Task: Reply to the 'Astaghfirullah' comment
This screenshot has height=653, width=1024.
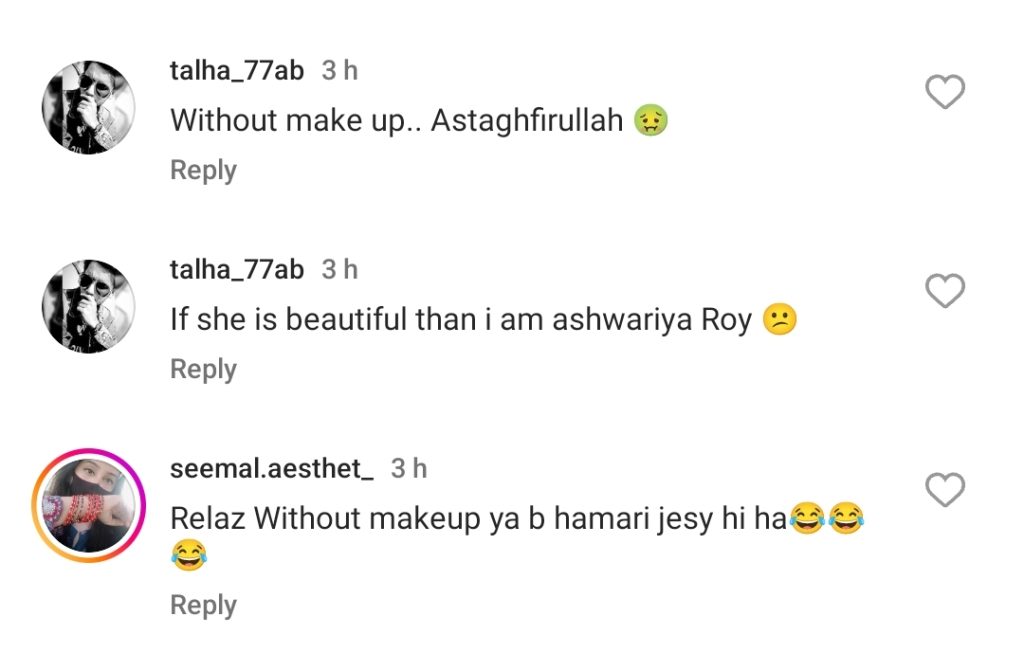Action: coord(203,170)
